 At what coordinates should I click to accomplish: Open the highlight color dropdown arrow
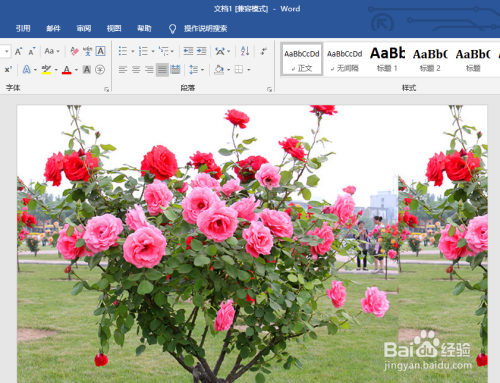[56, 70]
